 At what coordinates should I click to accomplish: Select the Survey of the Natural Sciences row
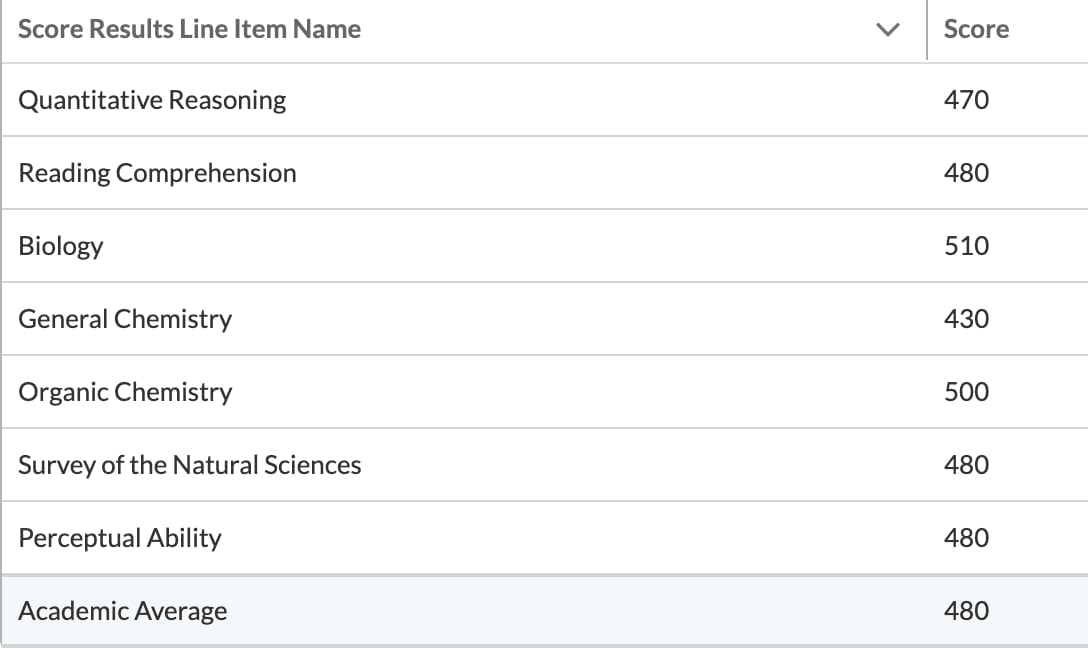coord(190,465)
